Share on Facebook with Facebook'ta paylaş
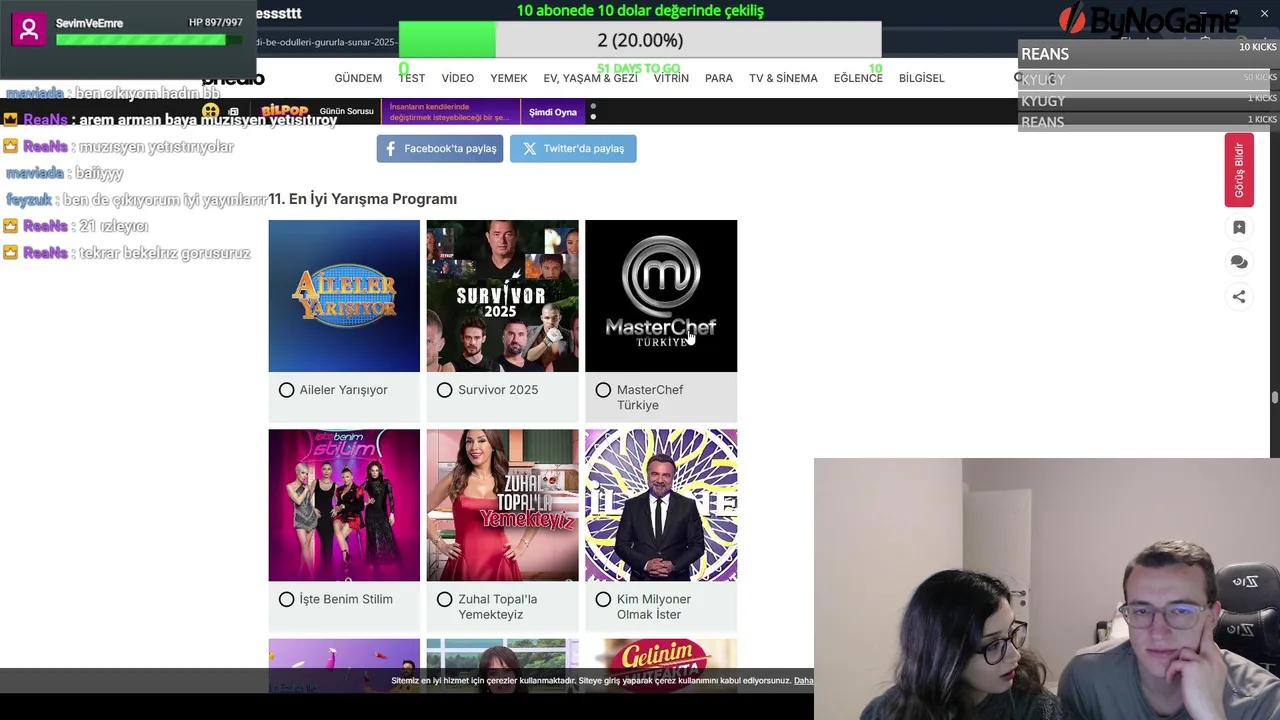This screenshot has width=1280, height=720. 440,148
